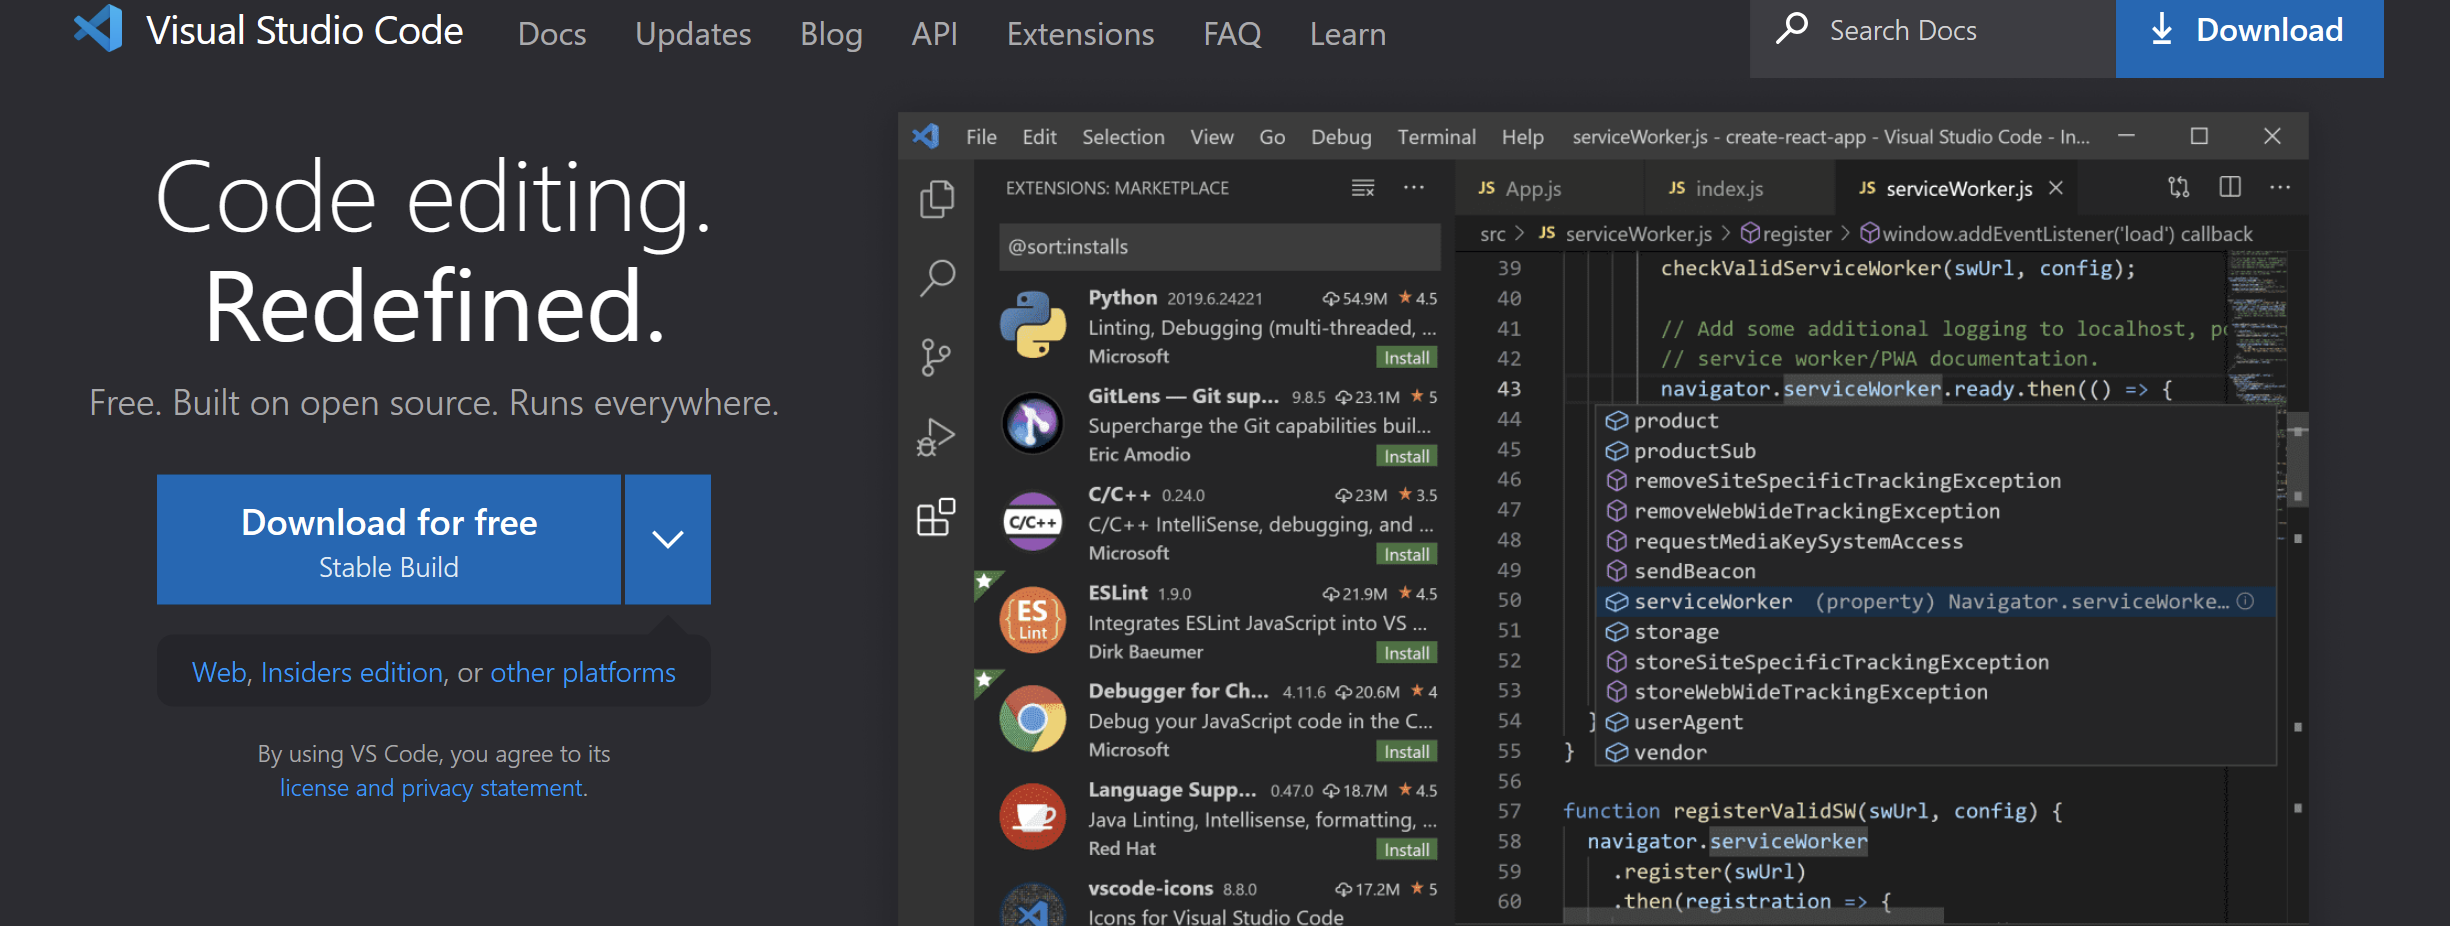Open the Debug bug icon in activity bar
Screen dimensions: 2450x926
pos(936,437)
